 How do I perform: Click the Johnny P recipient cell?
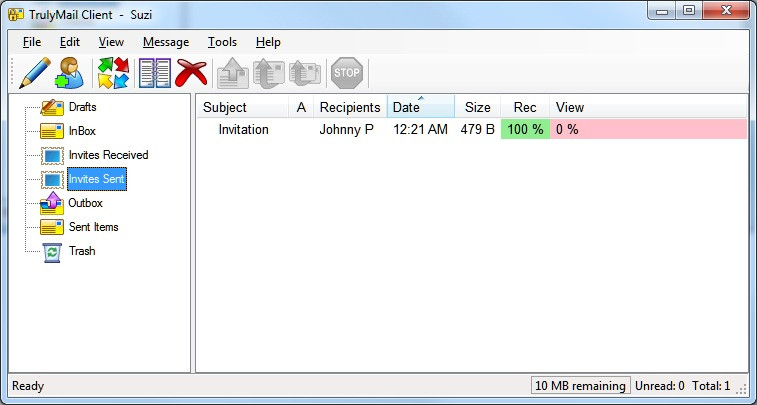coord(347,129)
